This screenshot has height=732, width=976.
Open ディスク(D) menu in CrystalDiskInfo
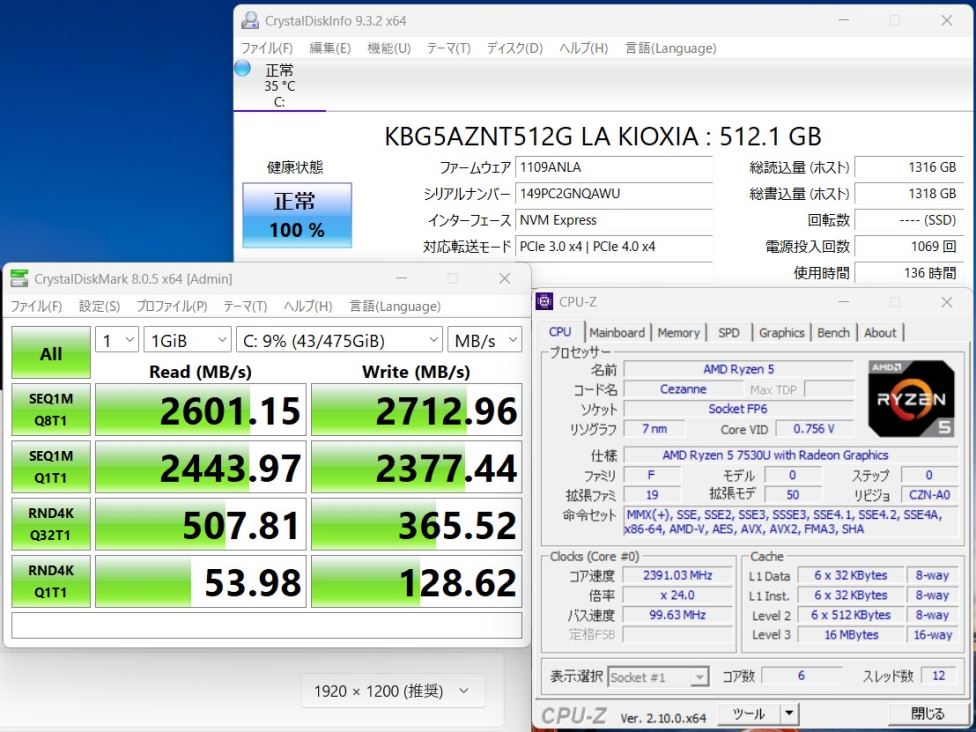(515, 48)
